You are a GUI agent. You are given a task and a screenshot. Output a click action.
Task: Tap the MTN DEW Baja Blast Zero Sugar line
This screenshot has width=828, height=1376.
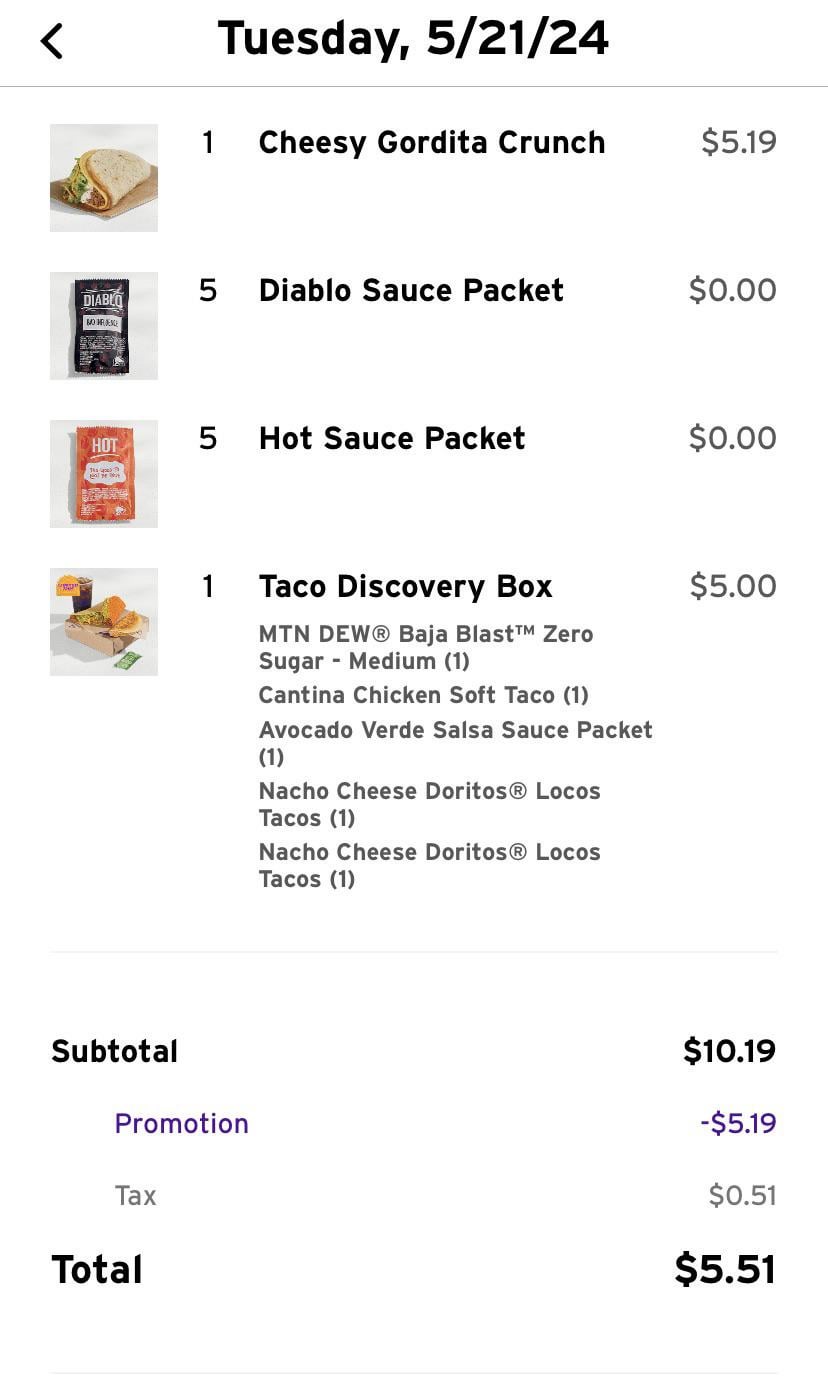tap(425, 647)
